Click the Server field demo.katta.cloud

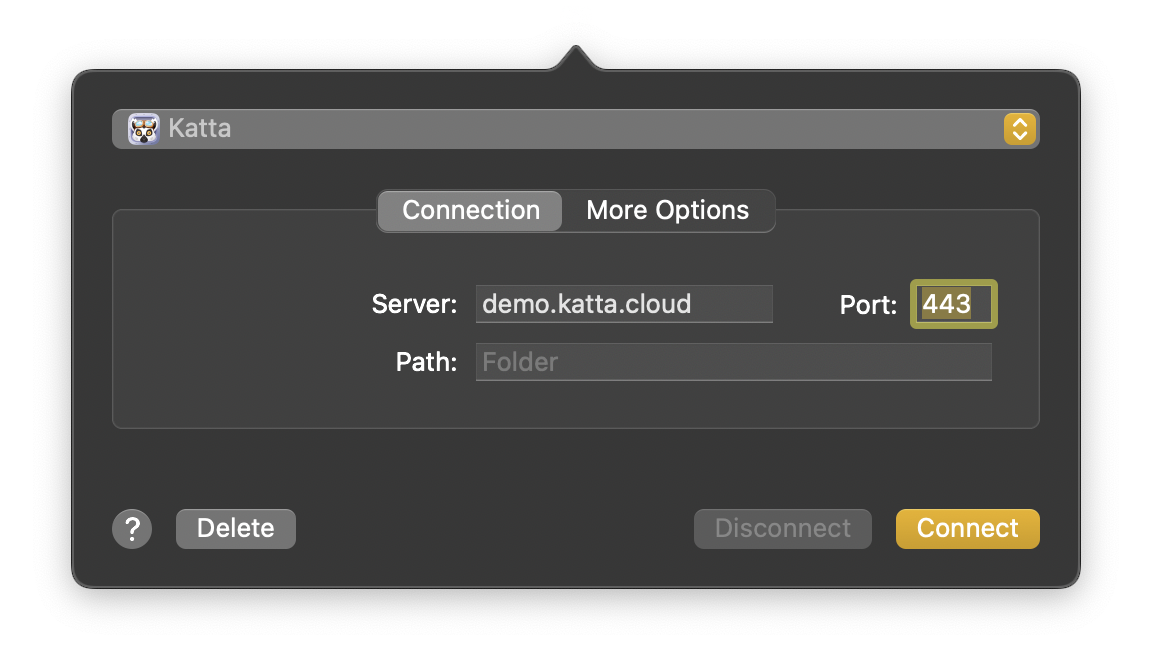[624, 304]
